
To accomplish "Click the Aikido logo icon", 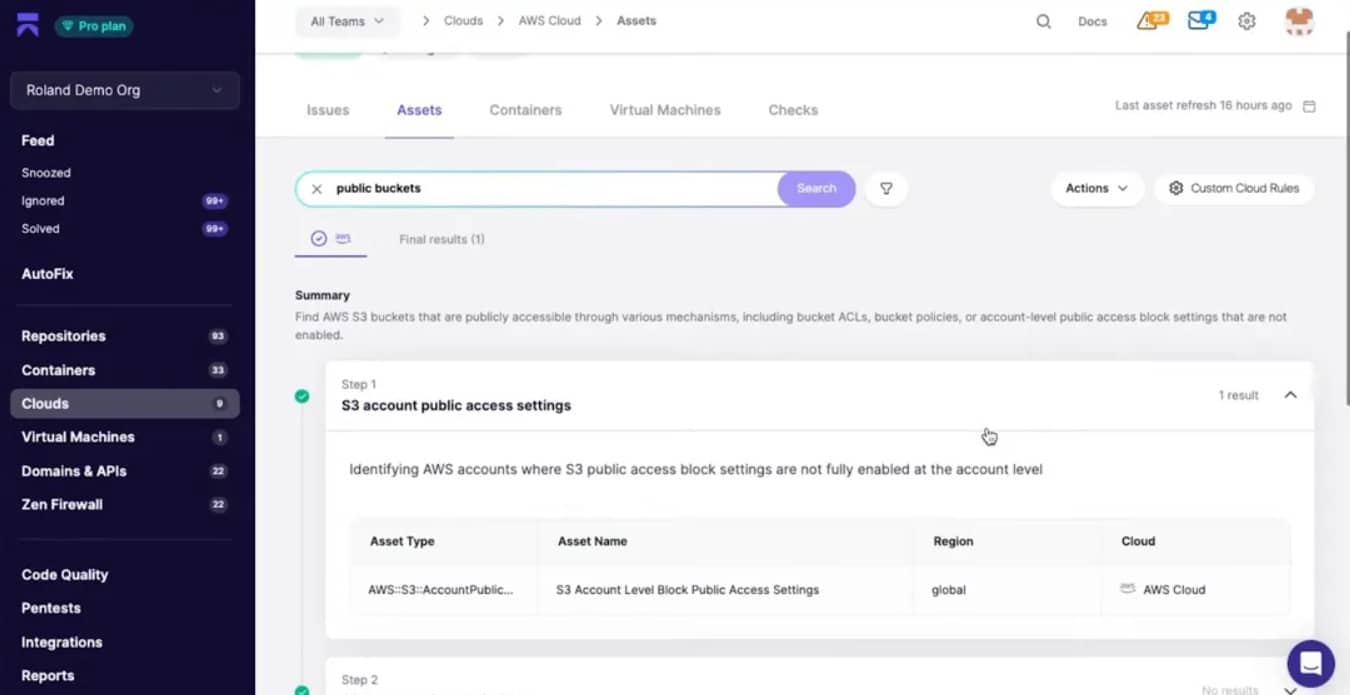I will click(x=28, y=25).
